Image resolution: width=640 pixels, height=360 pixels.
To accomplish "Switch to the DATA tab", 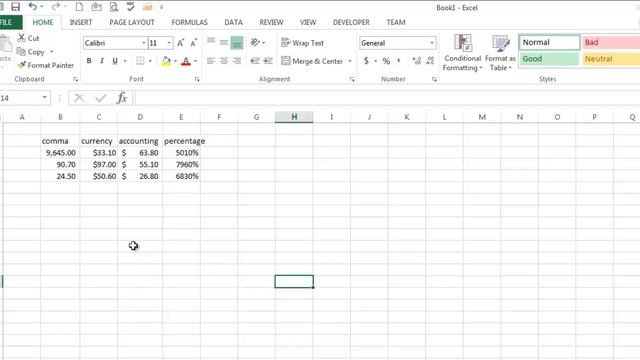I will coord(233,22).
